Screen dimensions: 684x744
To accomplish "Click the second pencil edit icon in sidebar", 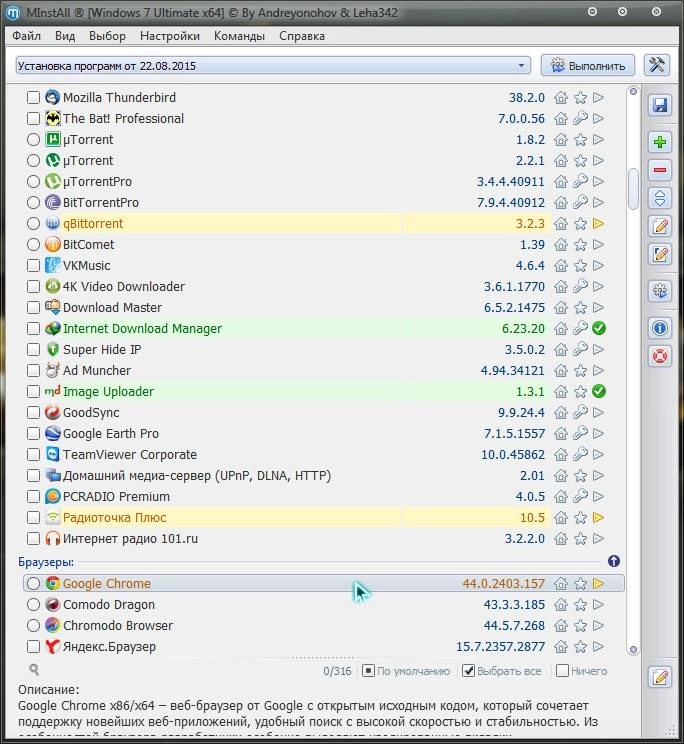I will pyautogui.click(x=660, y=254).
